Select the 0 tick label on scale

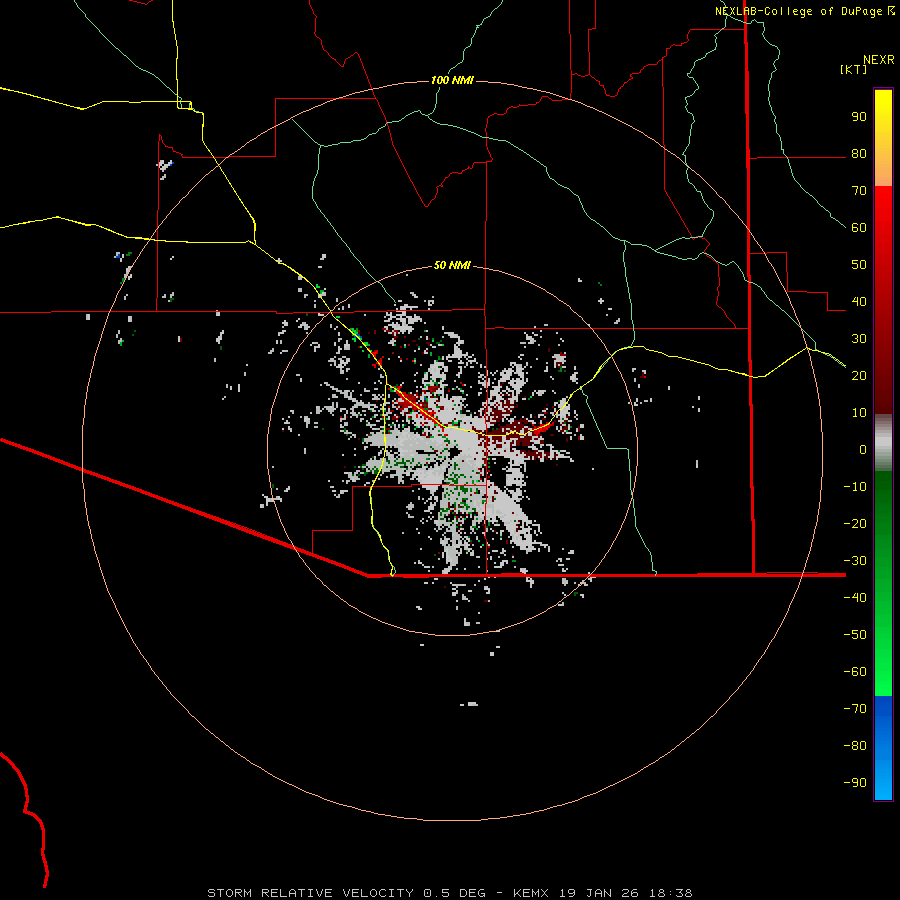click(863, 450)
